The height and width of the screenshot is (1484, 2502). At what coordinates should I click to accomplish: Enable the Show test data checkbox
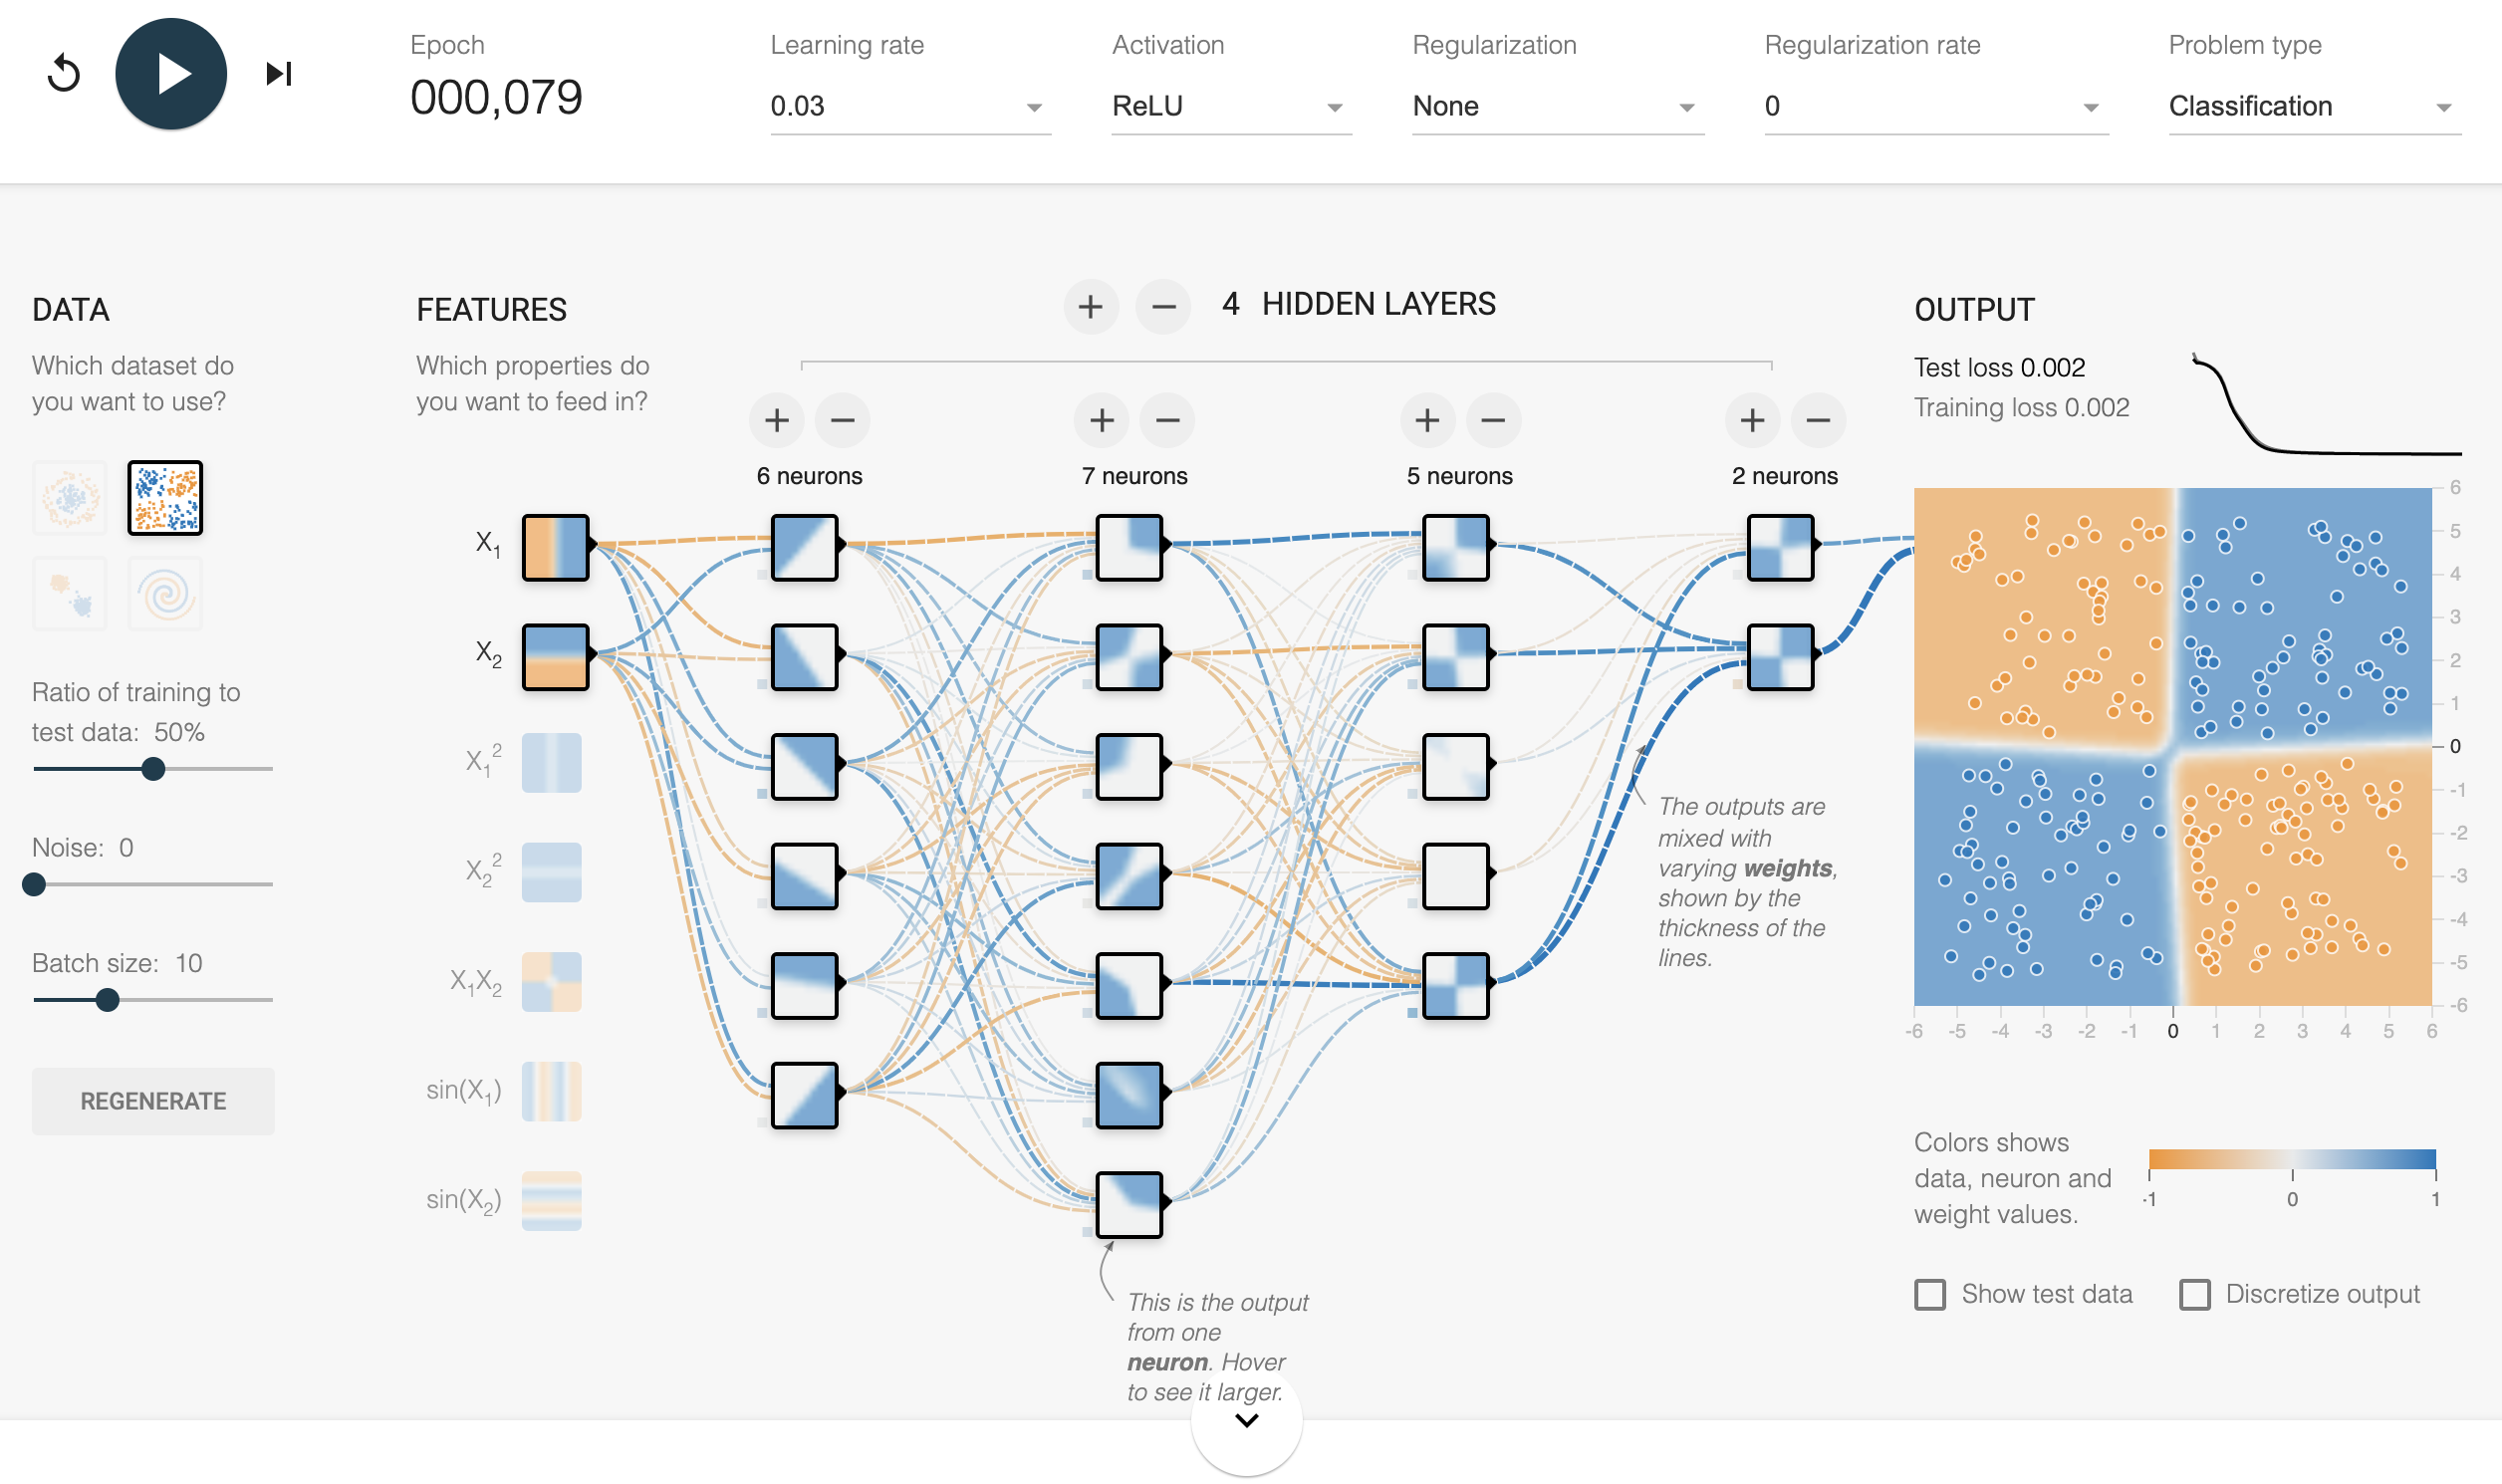click(x=1930, y=1294)
